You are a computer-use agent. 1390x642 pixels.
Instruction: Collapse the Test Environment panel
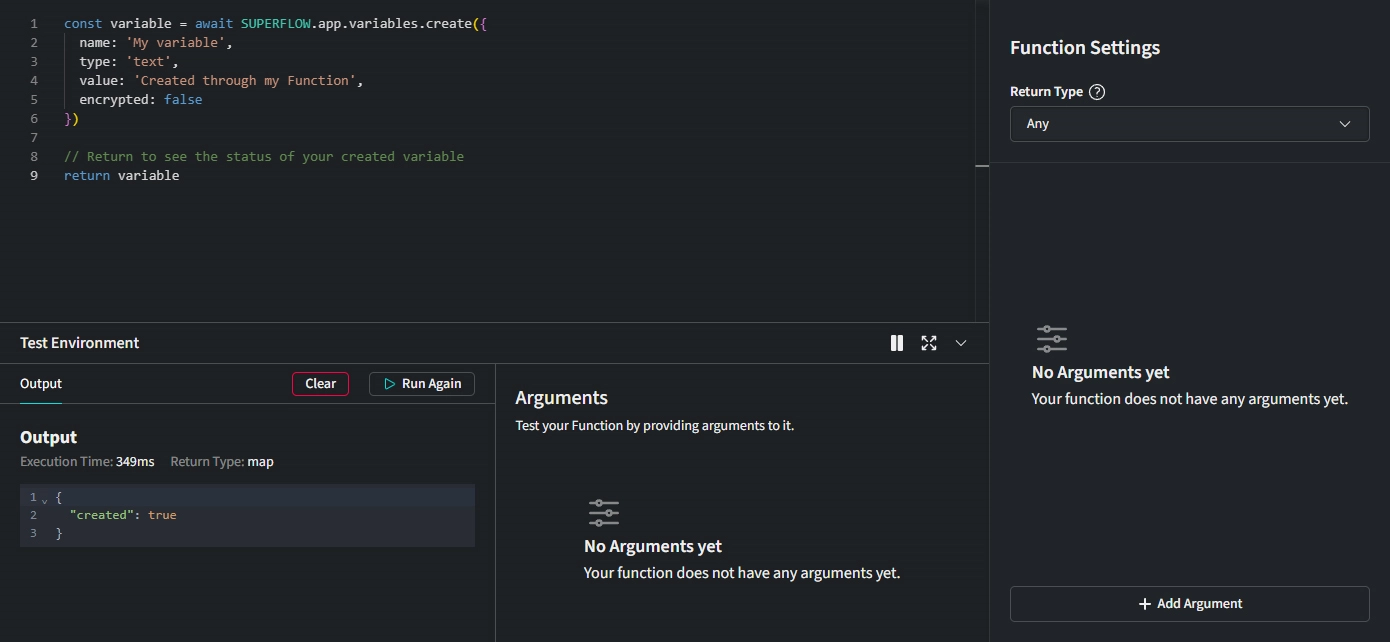[961, 343]
